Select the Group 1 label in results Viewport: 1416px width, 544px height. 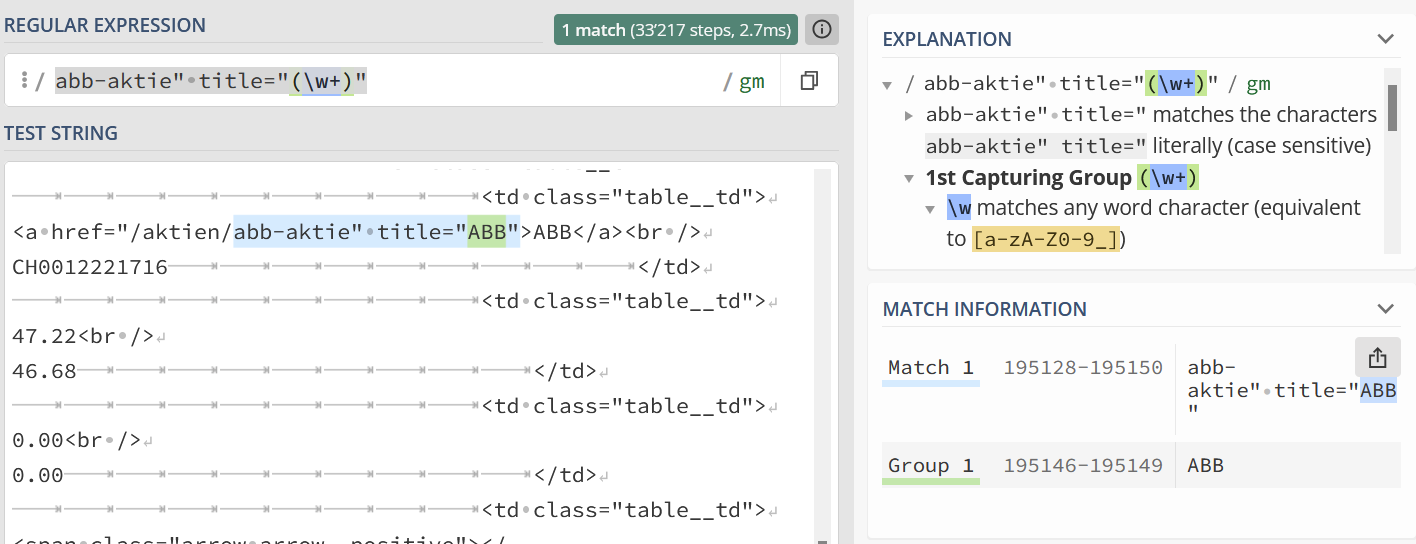point(931,466)
